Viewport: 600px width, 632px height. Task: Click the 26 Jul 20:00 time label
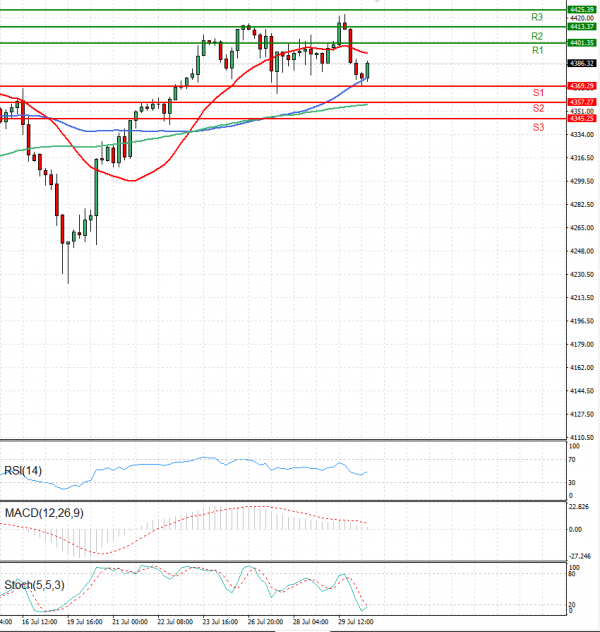tap(265, 622)
